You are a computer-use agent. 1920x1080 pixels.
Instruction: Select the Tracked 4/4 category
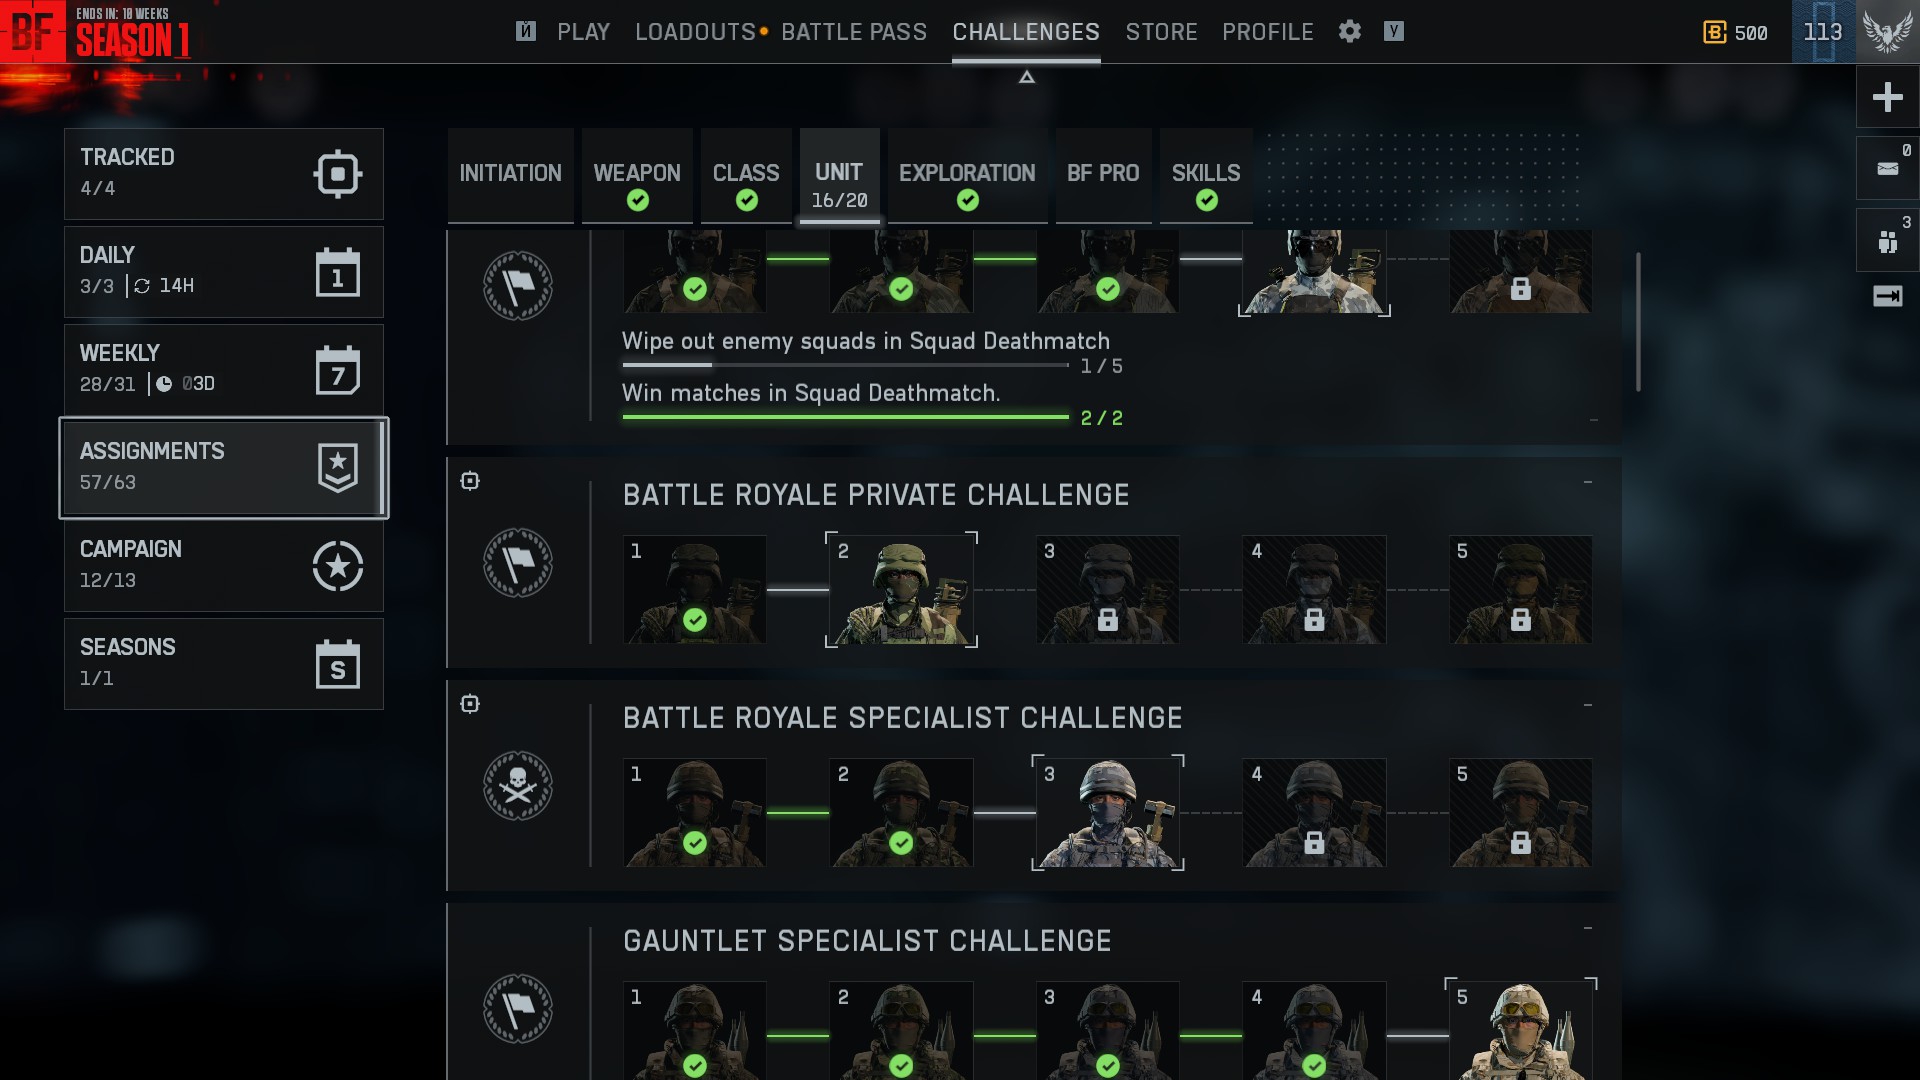pos(224,174)
